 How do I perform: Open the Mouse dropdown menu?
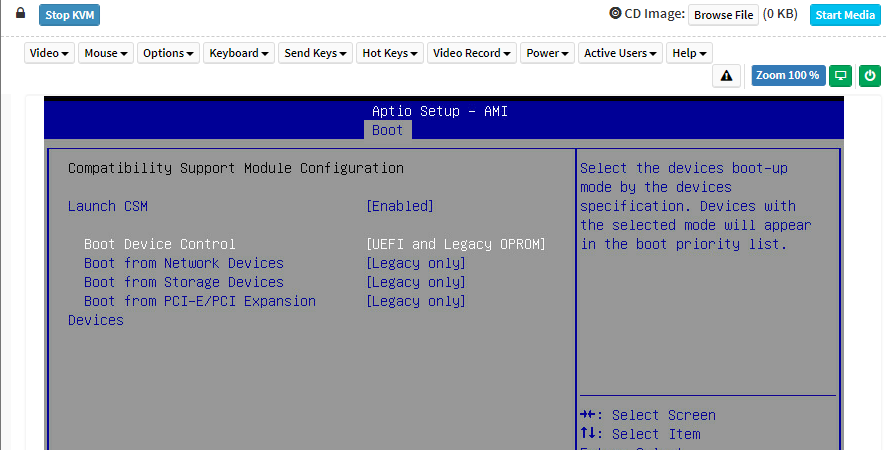pos(106,53)
